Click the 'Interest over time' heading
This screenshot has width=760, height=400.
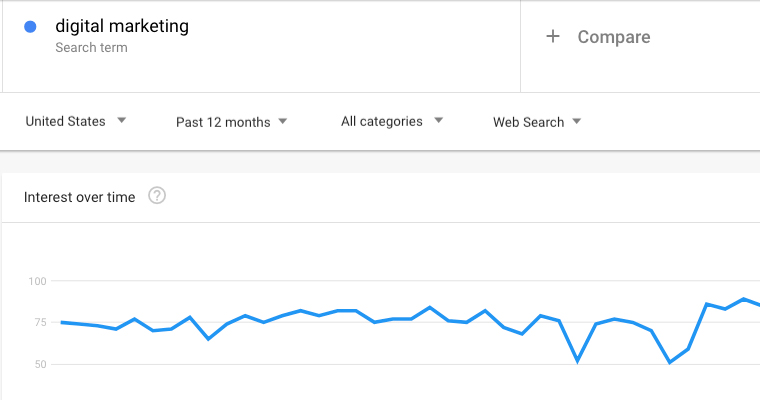tap(79, 197)
